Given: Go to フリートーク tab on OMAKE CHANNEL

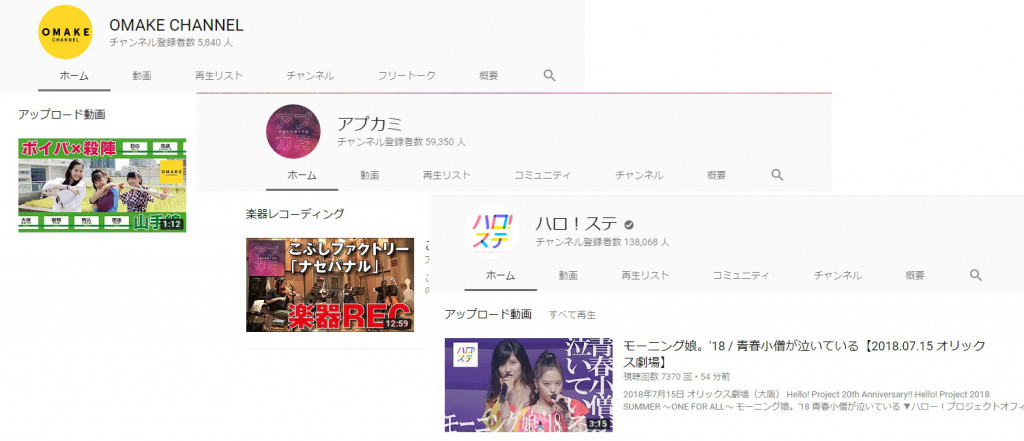Looking at the screenshot, I should [407, 76].
